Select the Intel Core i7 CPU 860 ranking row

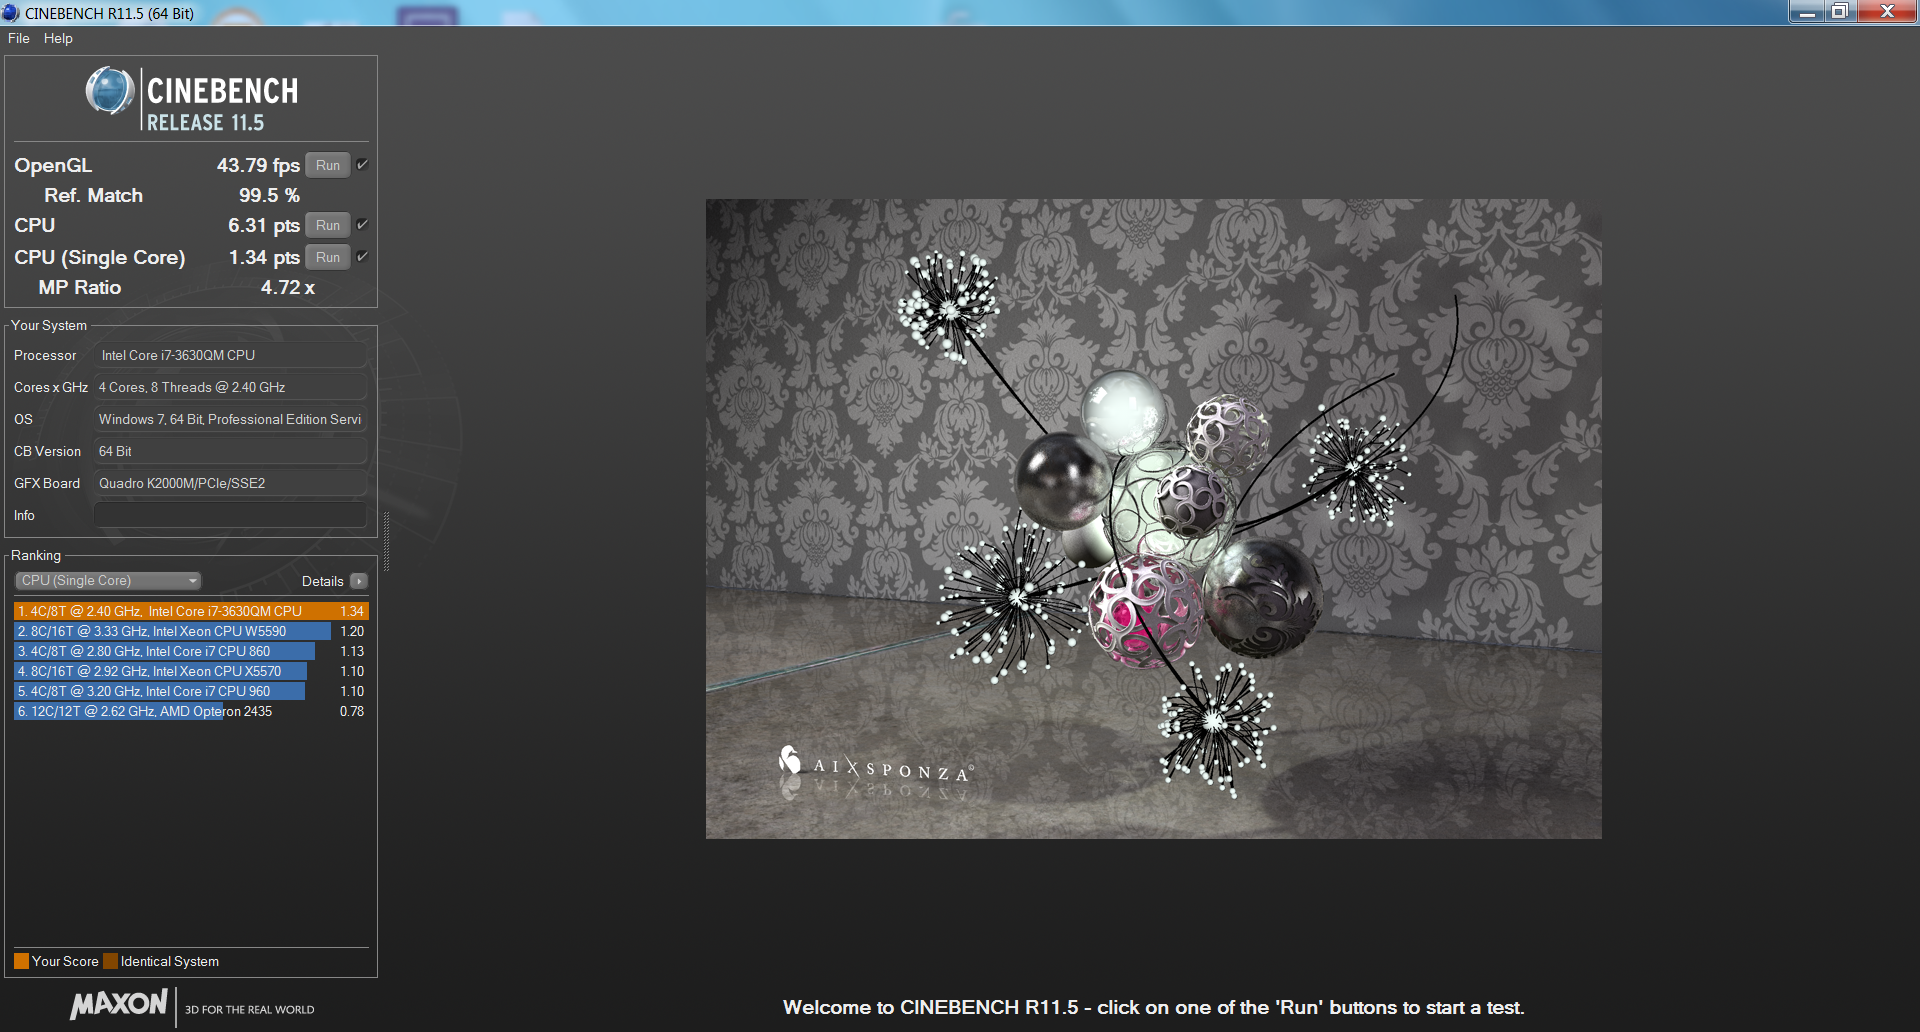click(191, 651)
